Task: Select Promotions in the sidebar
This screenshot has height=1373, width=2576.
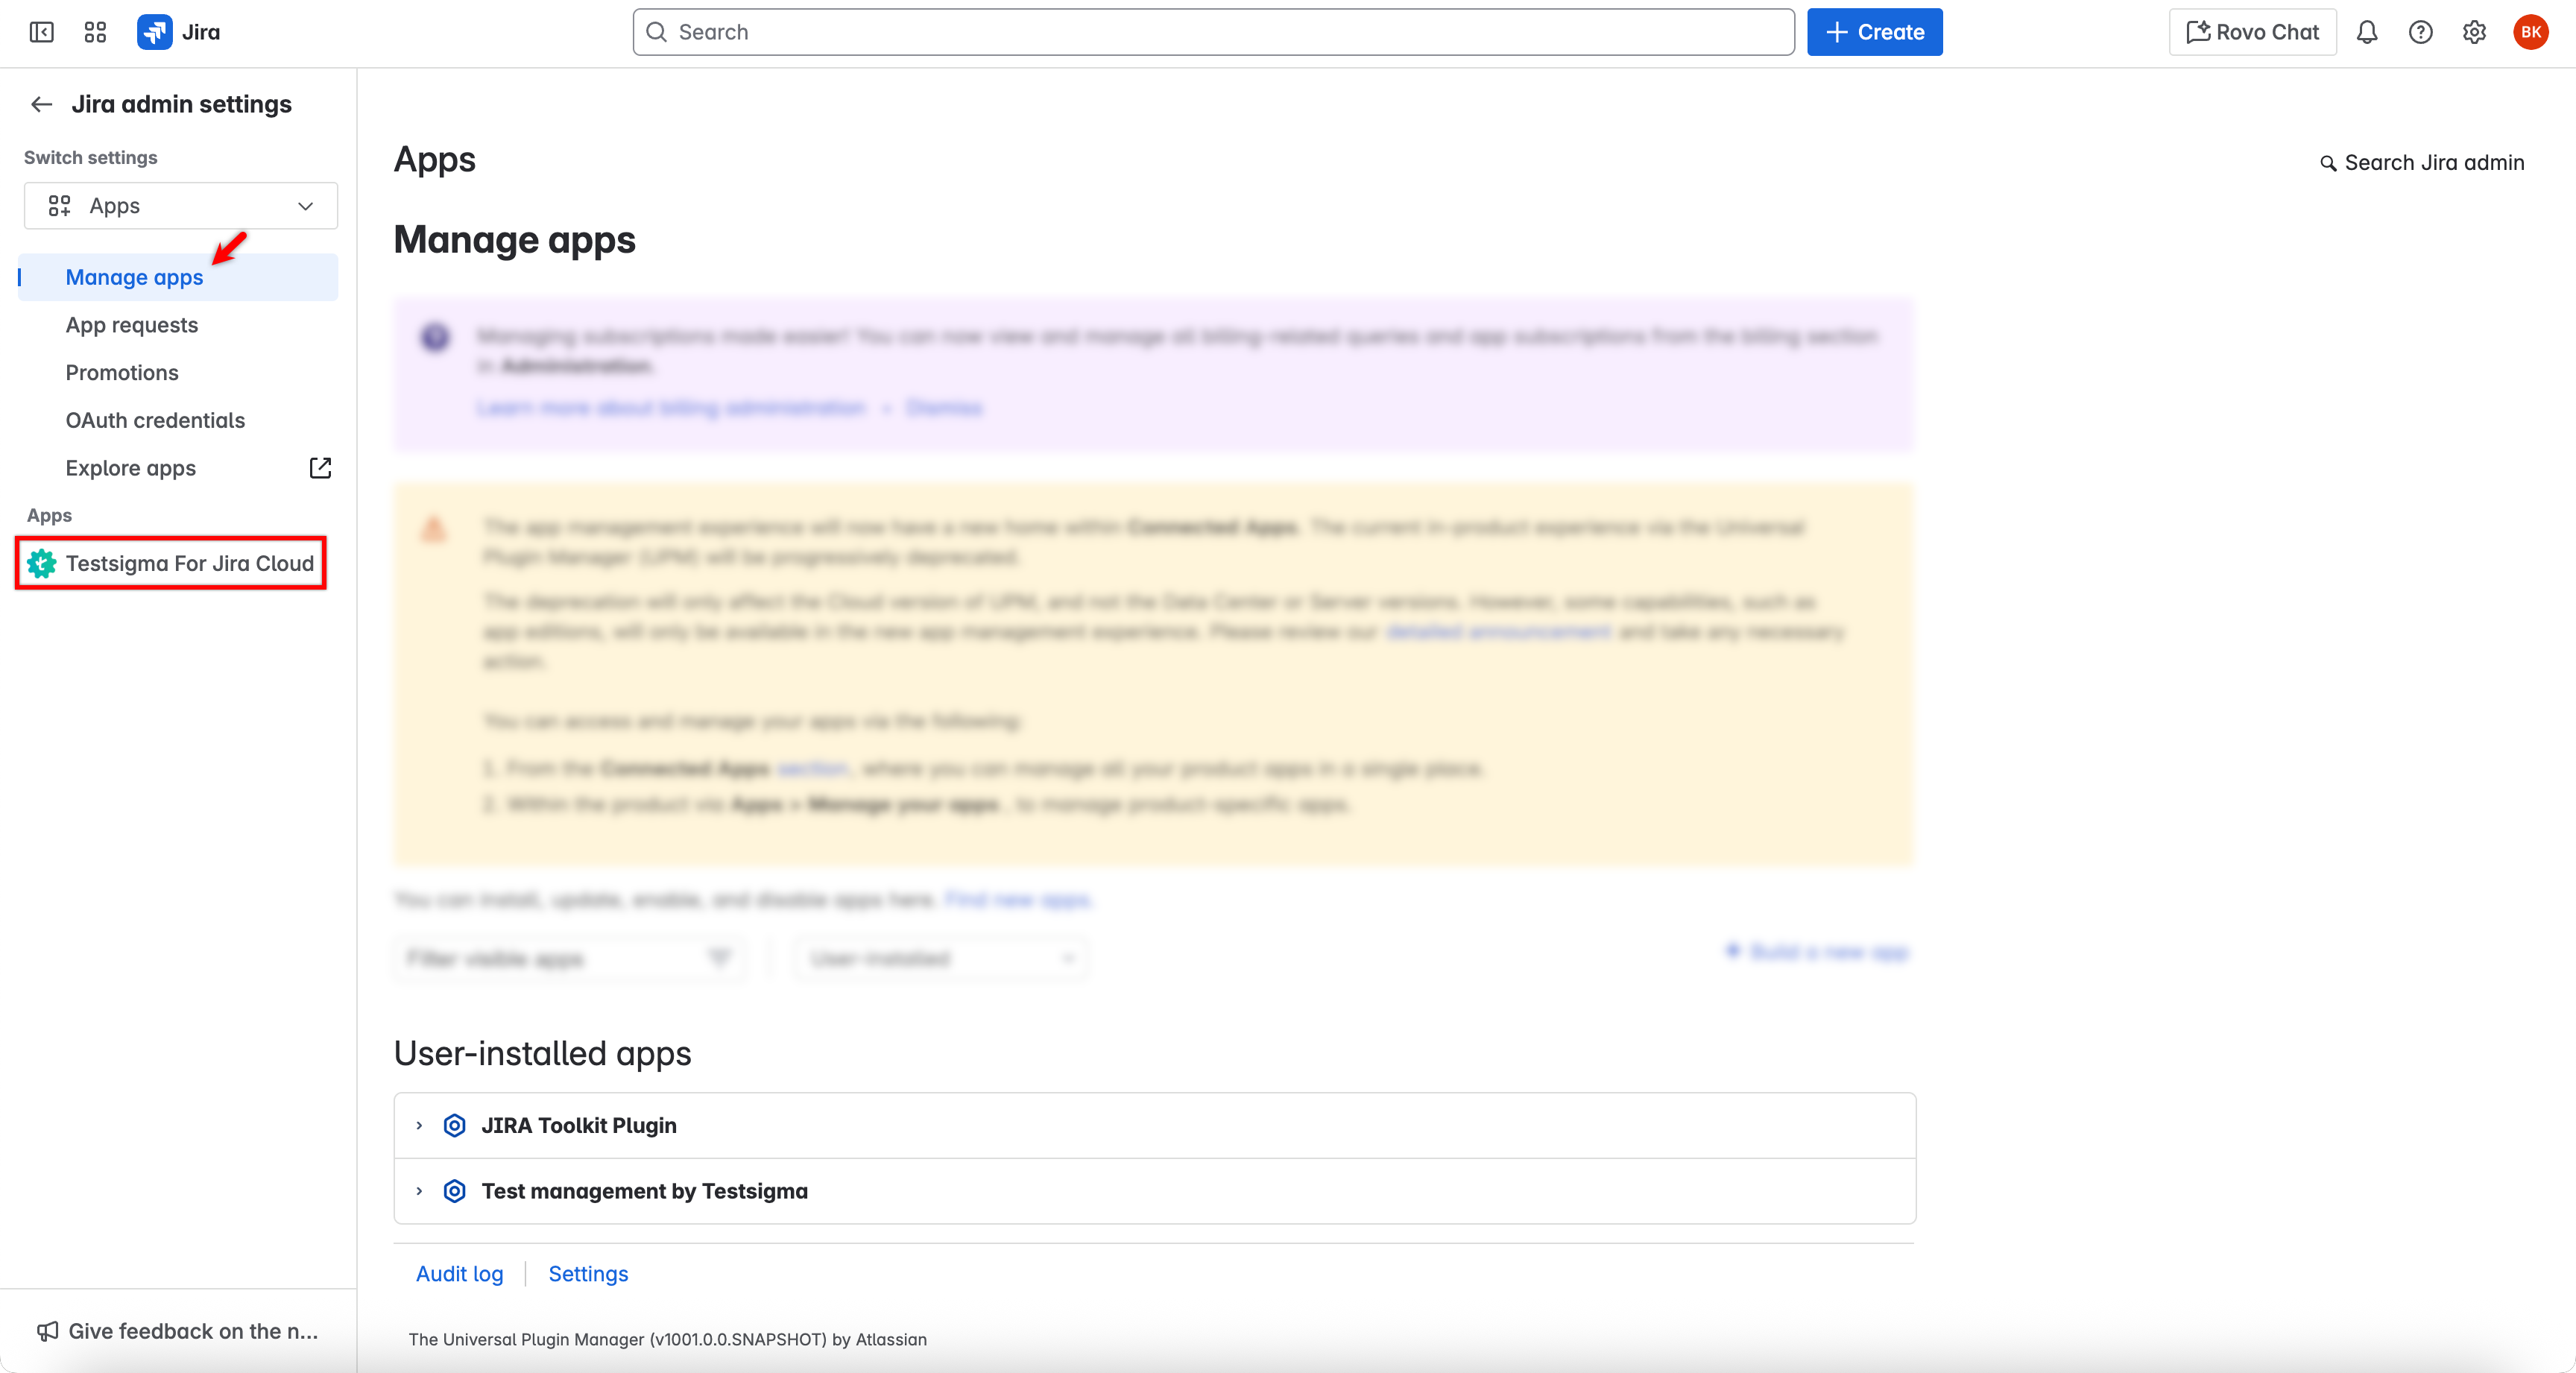Action: (121, 372)
